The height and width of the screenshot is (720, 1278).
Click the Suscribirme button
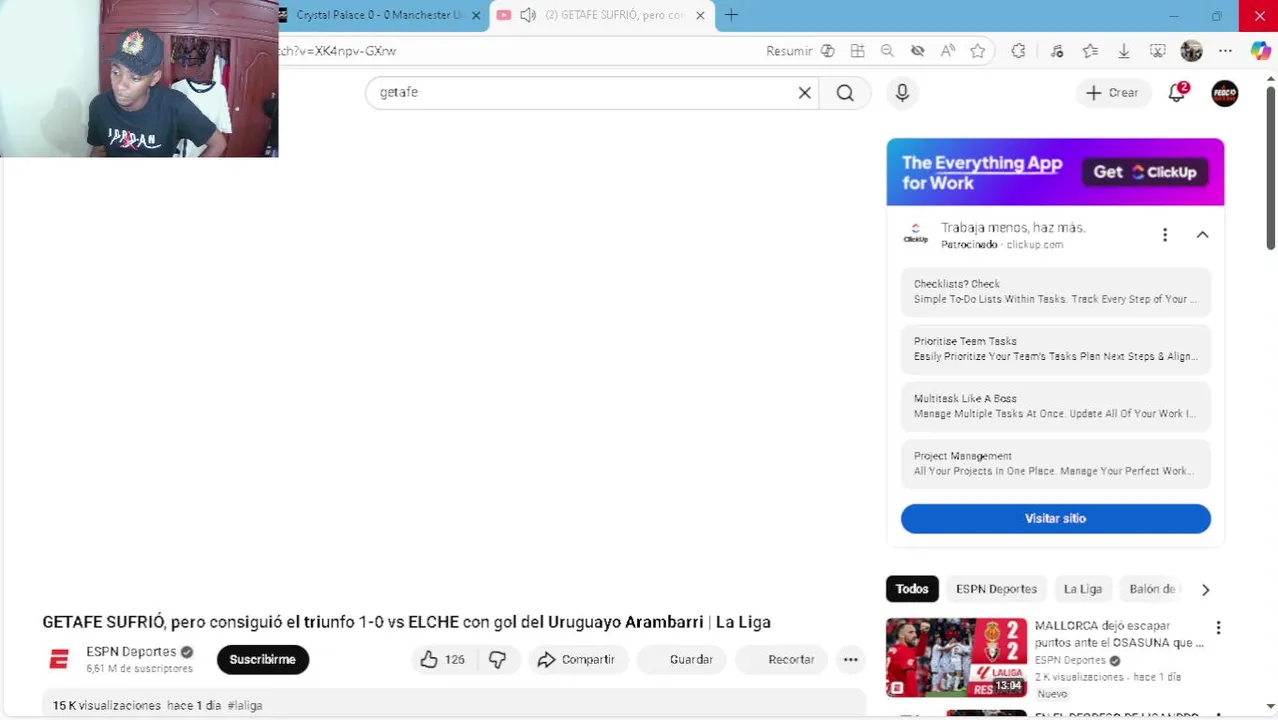[x=263, y=659]
